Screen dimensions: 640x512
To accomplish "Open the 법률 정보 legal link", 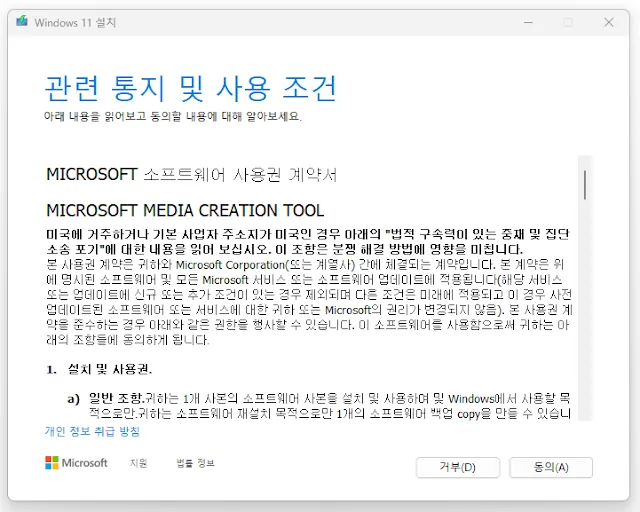I will pos(195,463).
